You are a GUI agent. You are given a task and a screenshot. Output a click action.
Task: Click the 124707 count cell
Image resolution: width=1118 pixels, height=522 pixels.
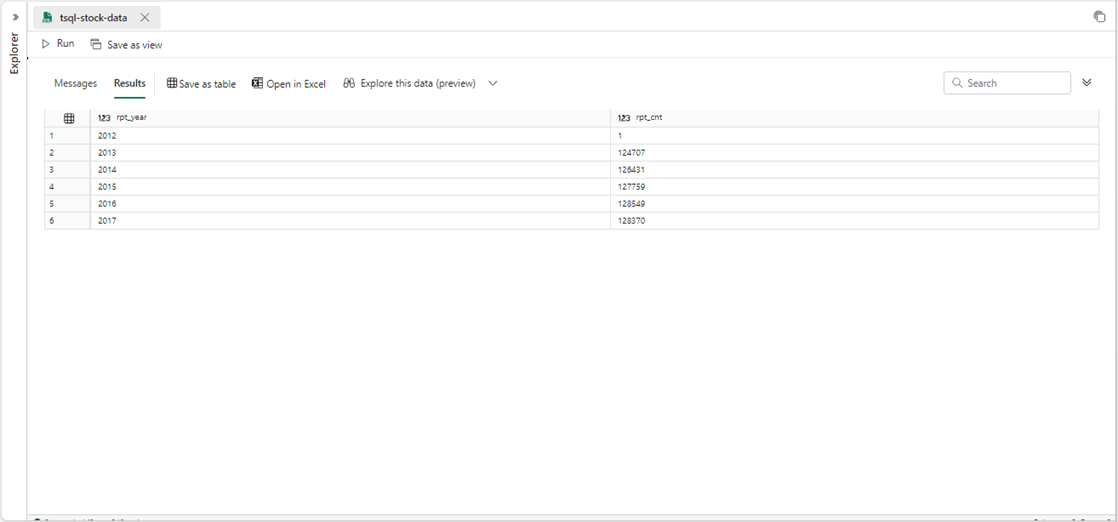(854, 153)
